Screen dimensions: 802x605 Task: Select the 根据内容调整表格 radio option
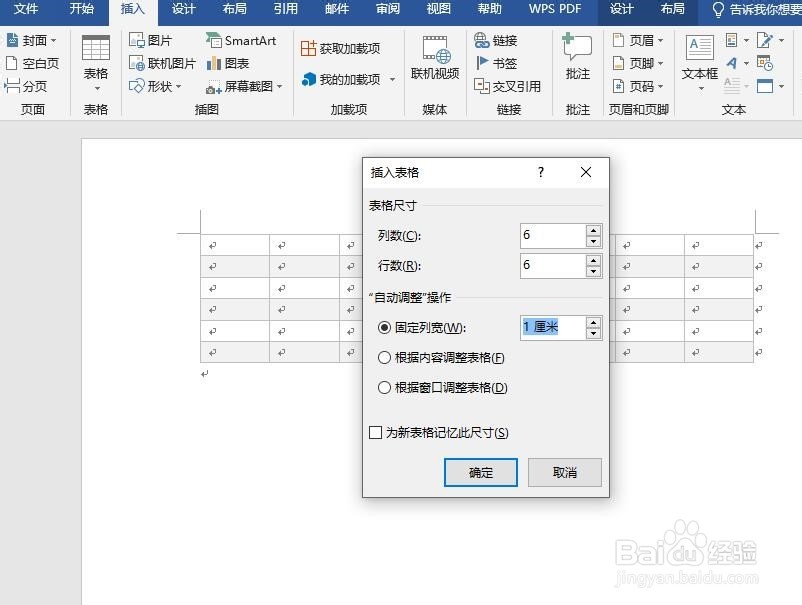[x=384, y=357]
